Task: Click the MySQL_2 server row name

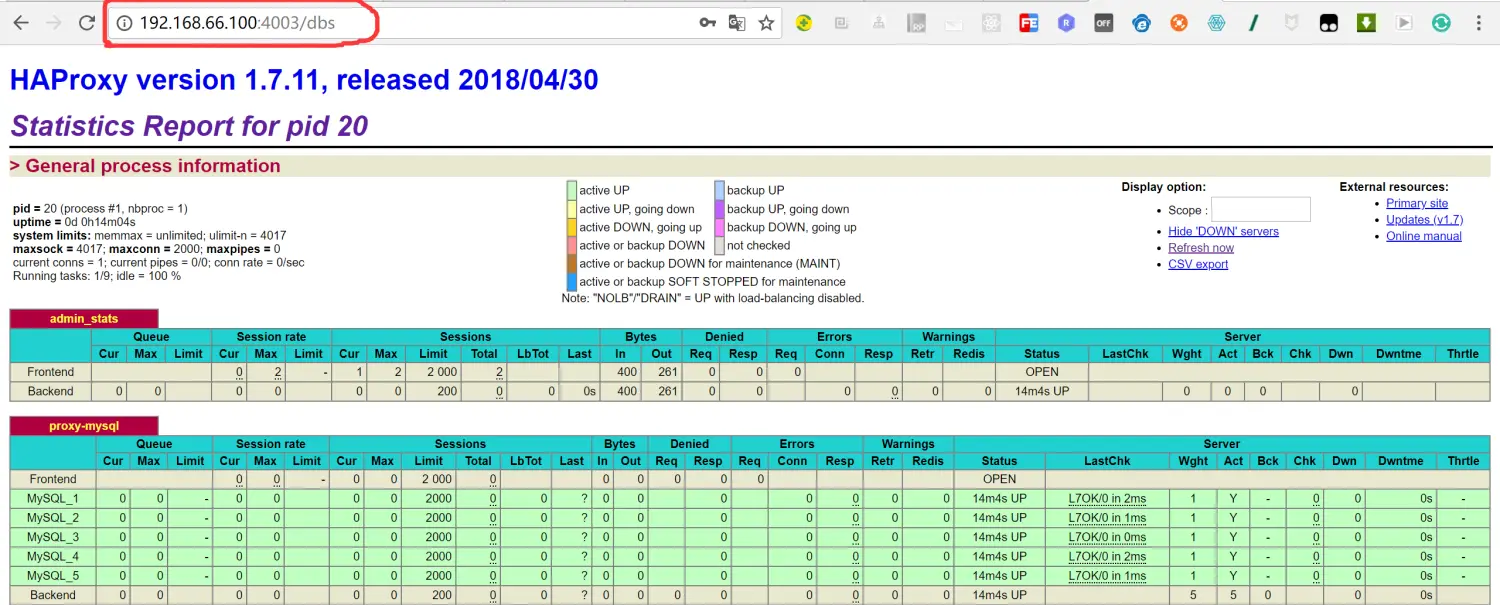Action: pos(53,518)
